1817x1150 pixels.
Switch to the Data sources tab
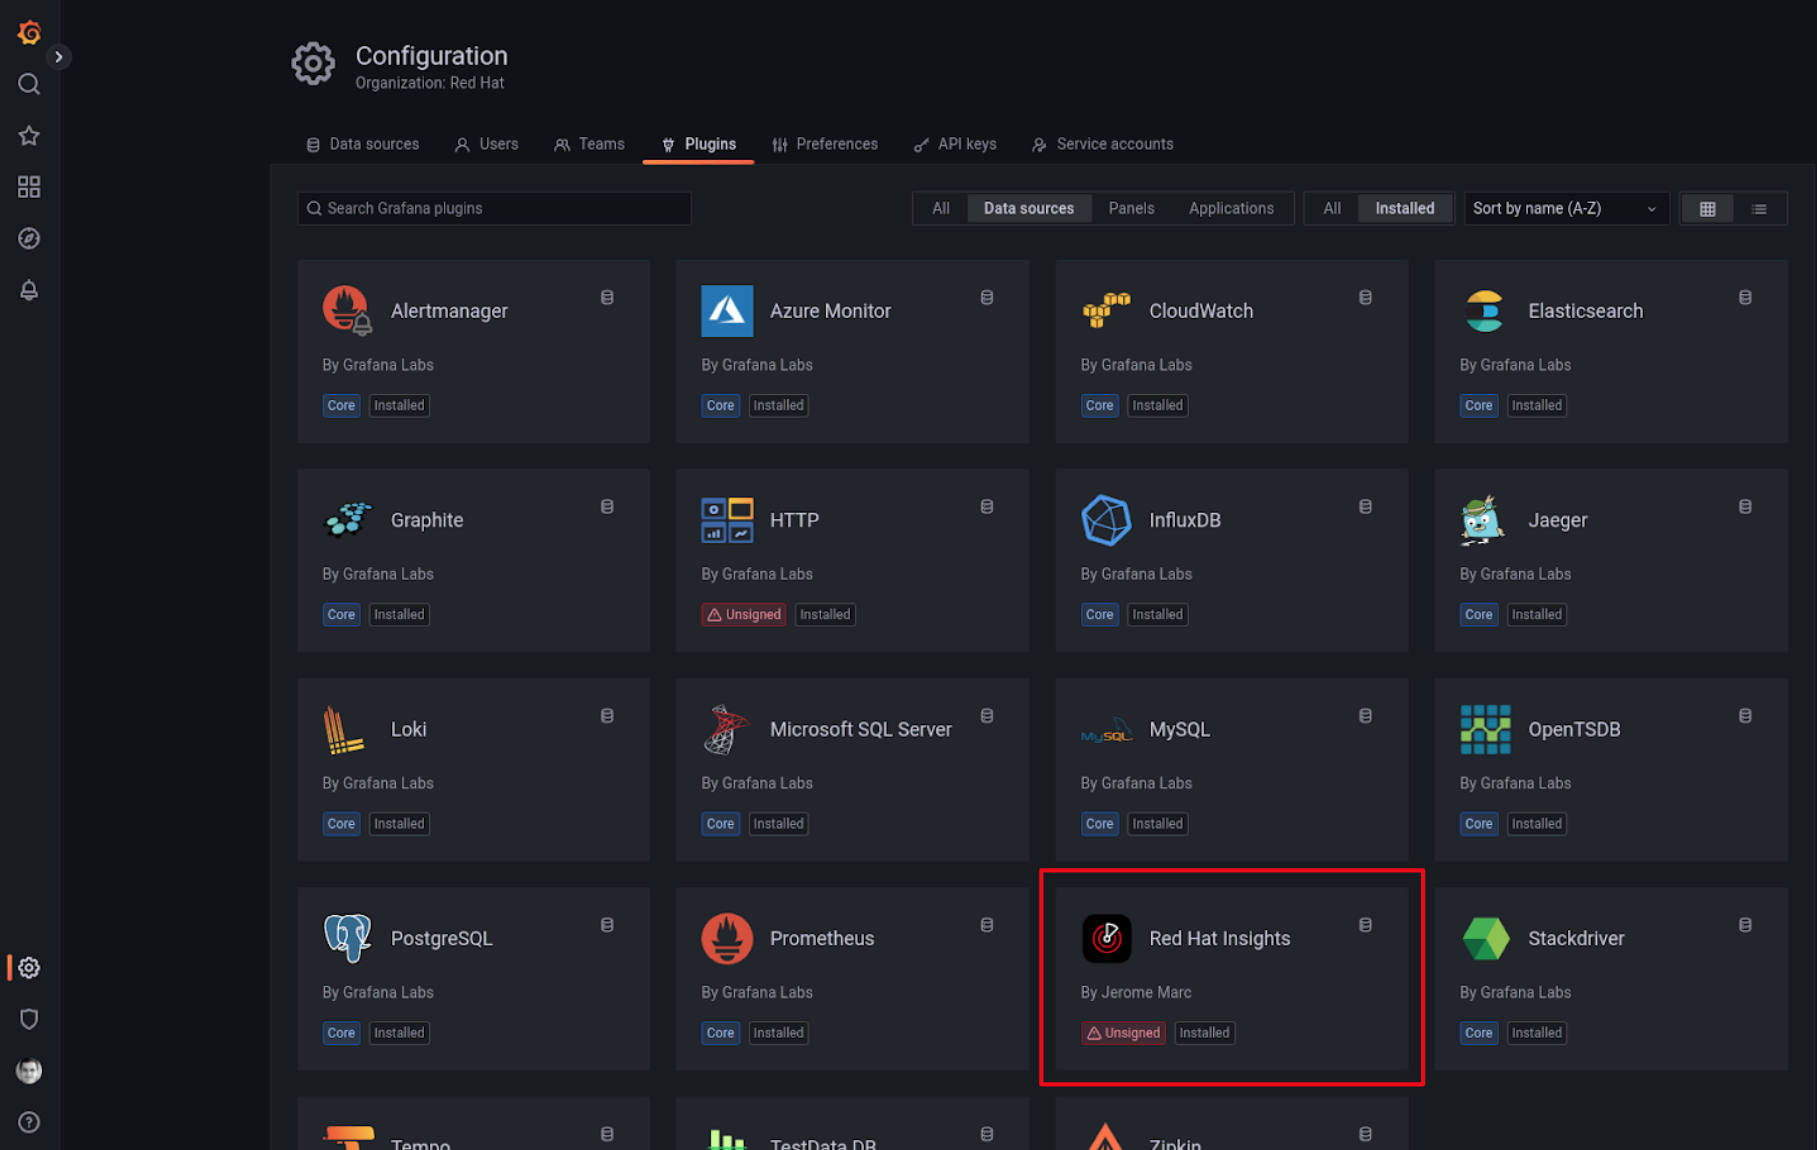point(362,144)
